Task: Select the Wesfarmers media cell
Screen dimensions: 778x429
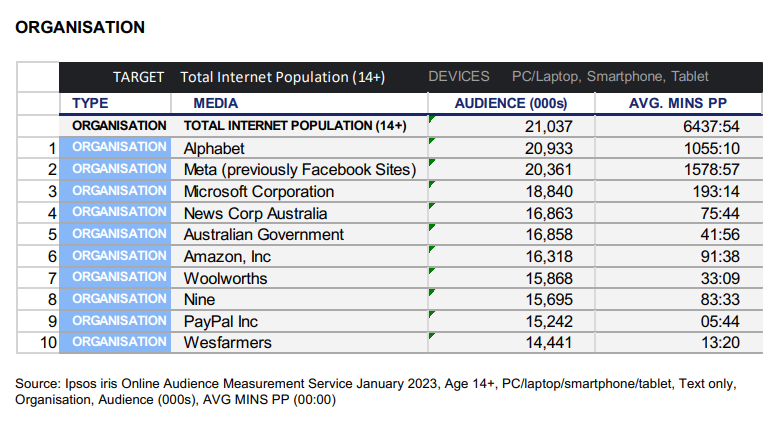Action: (x=227, y=343)
